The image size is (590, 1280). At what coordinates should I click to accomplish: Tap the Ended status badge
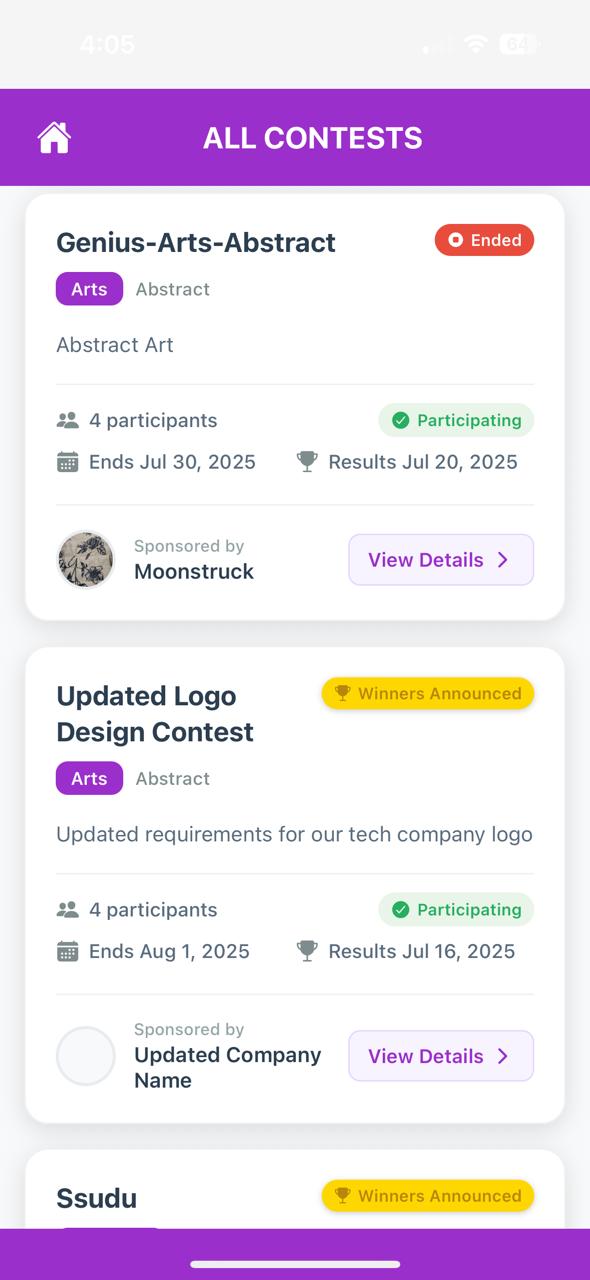(484, 240)
